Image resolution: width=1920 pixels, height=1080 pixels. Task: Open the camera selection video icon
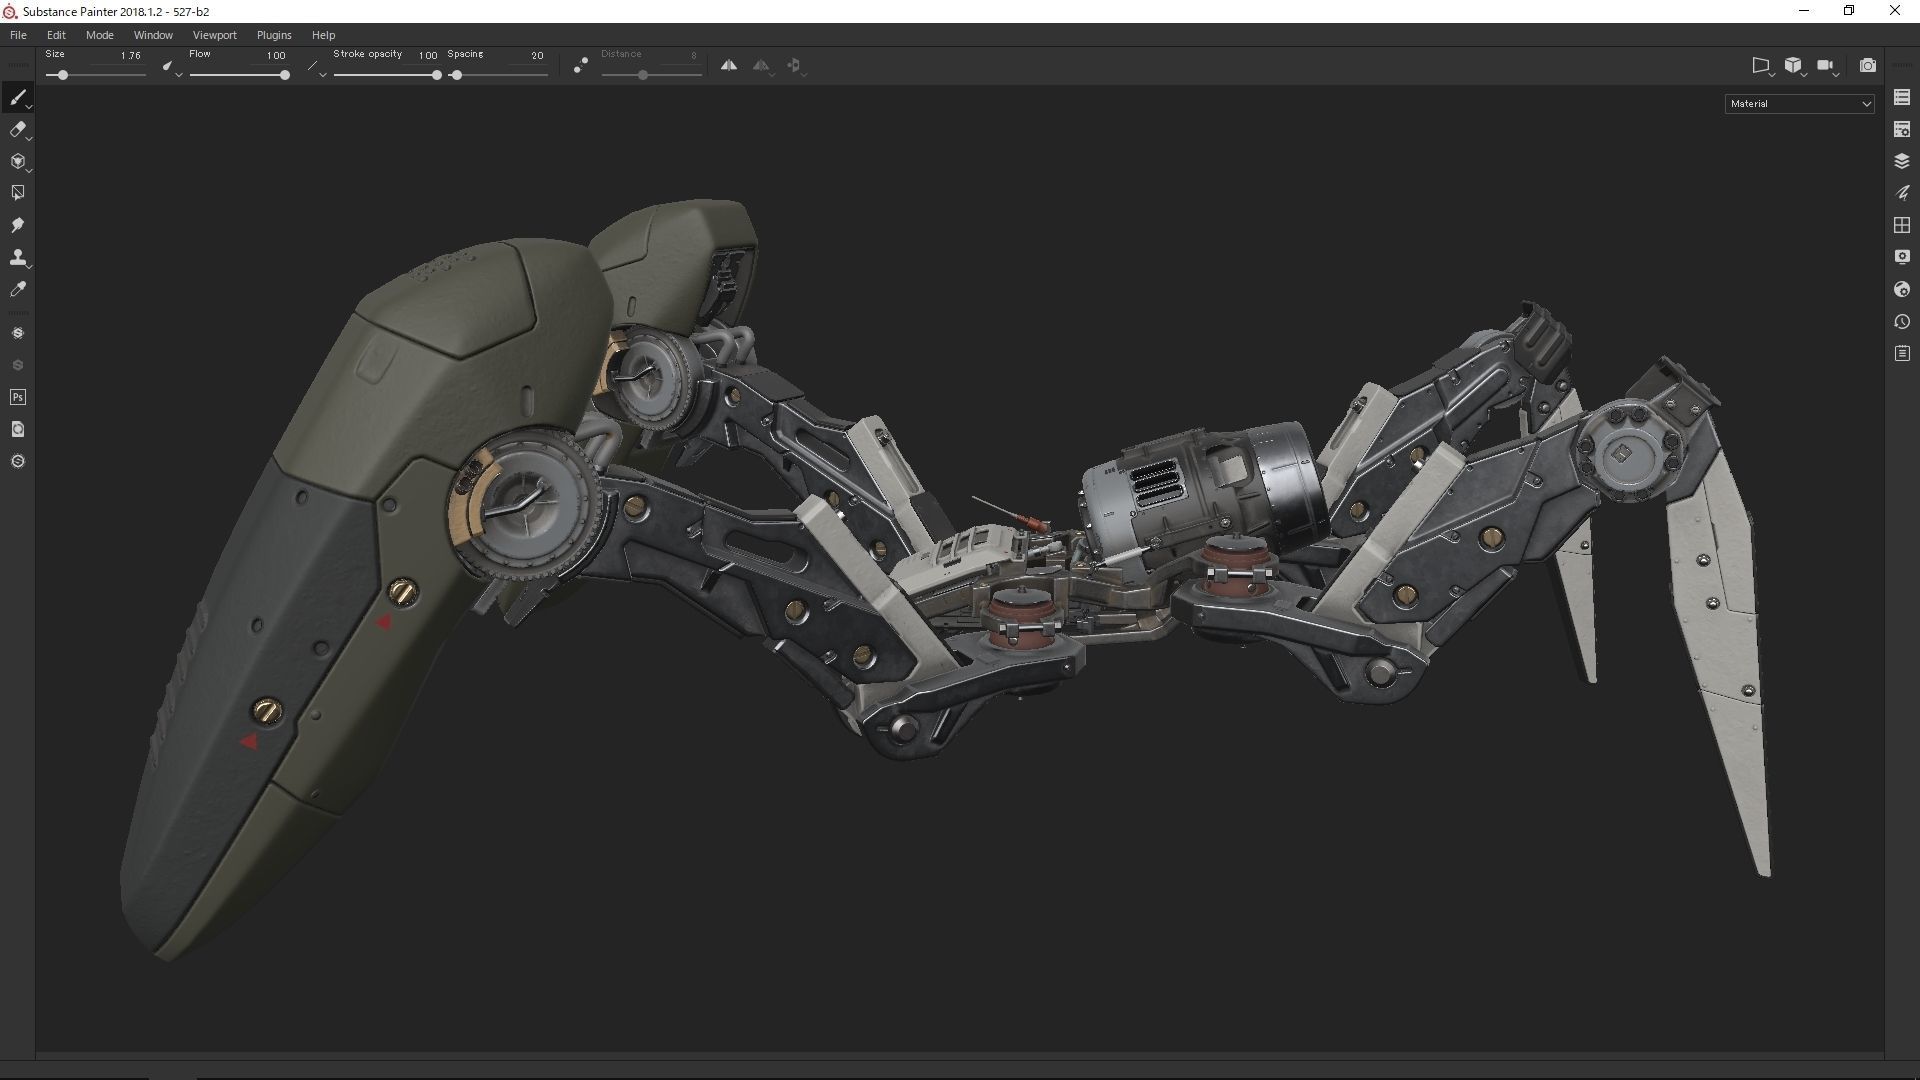[x=1826, y=65]
